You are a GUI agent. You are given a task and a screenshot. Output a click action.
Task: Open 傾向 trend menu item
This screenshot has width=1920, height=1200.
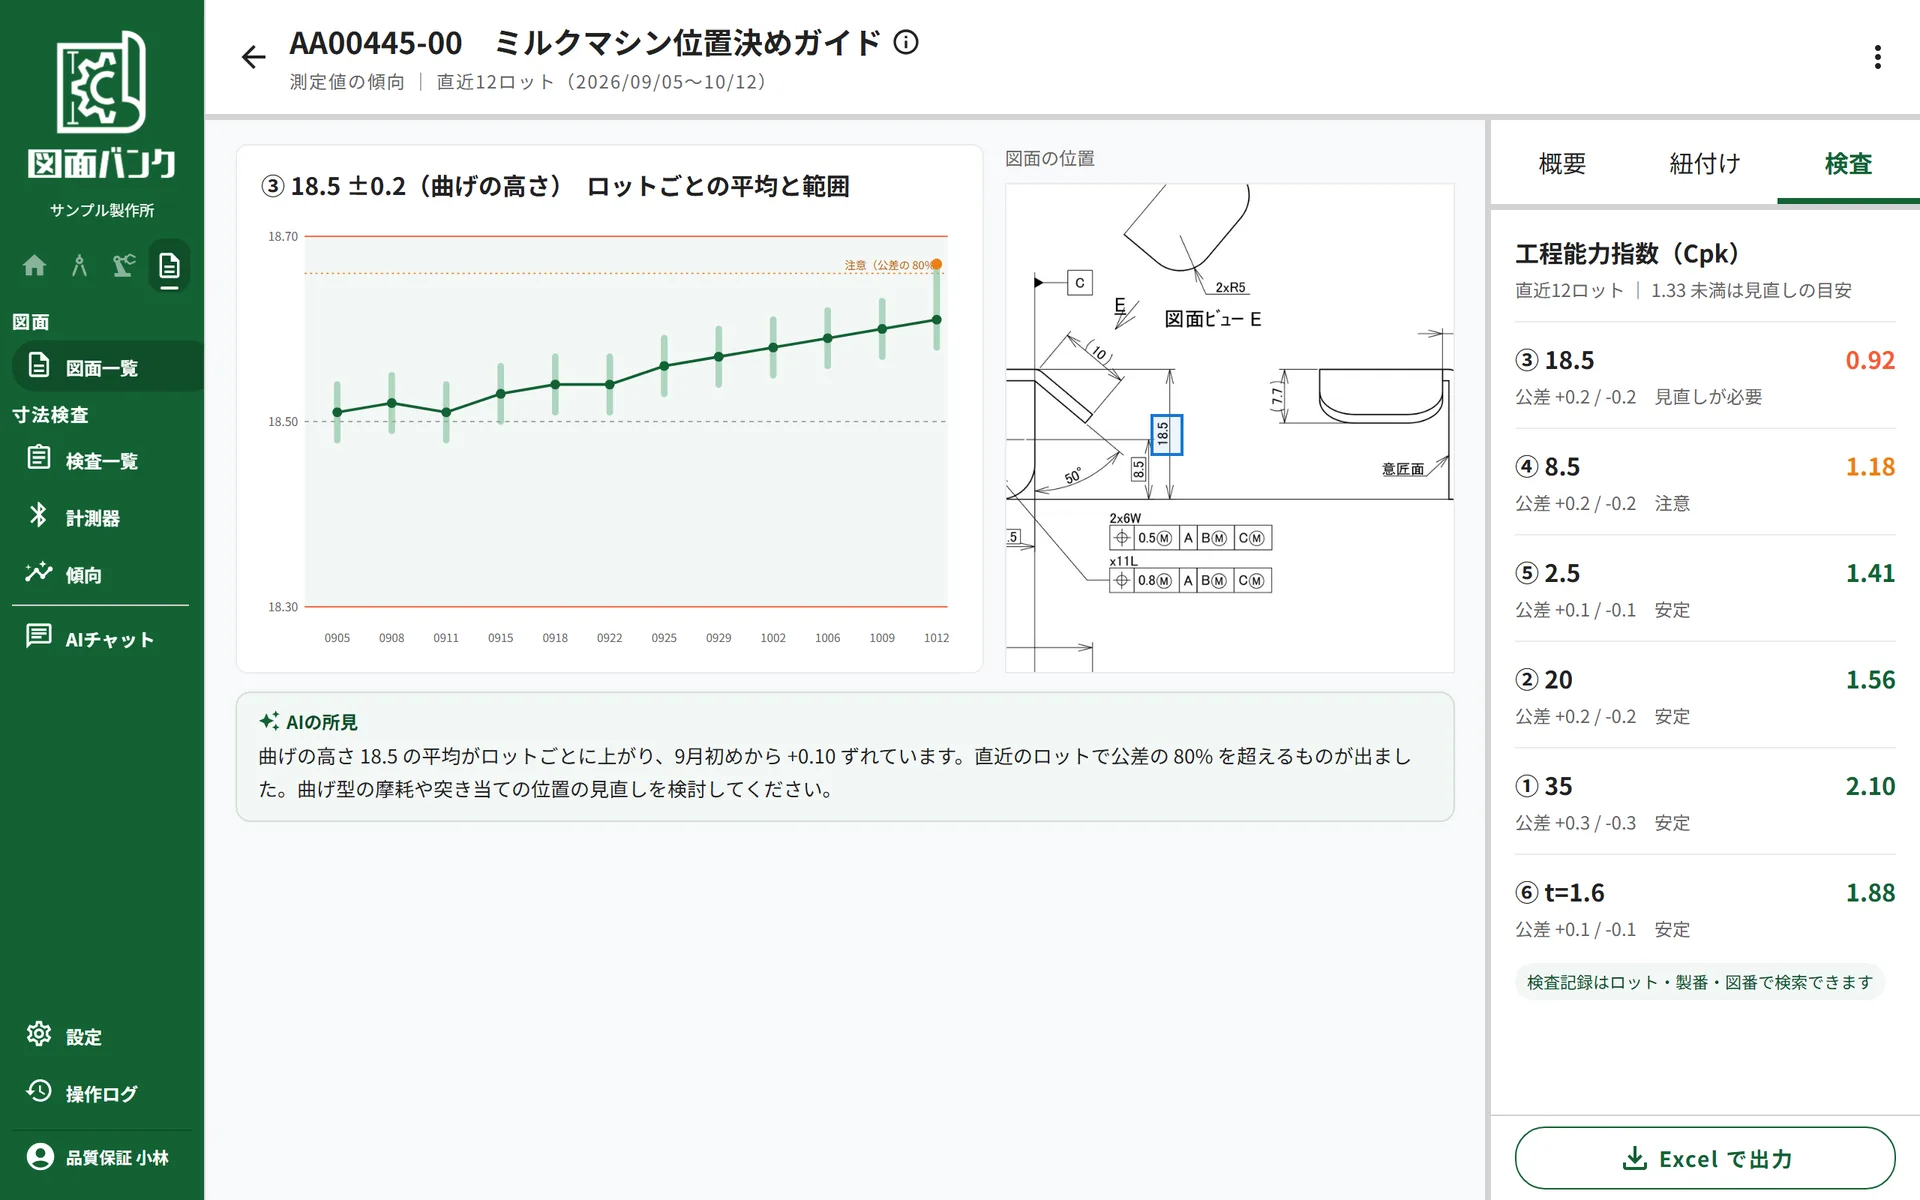100,574
